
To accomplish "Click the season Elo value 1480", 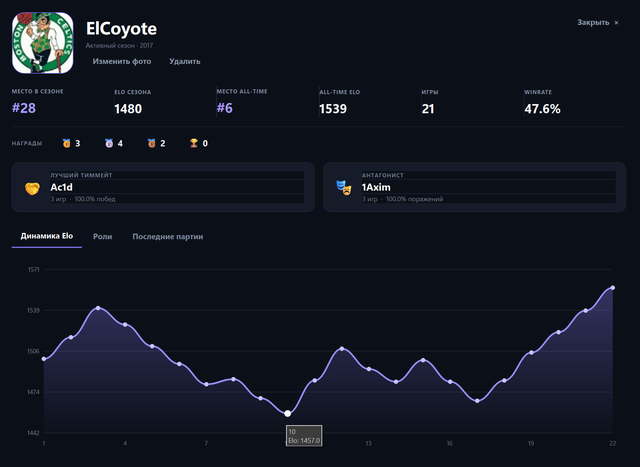I will point(128,109).
